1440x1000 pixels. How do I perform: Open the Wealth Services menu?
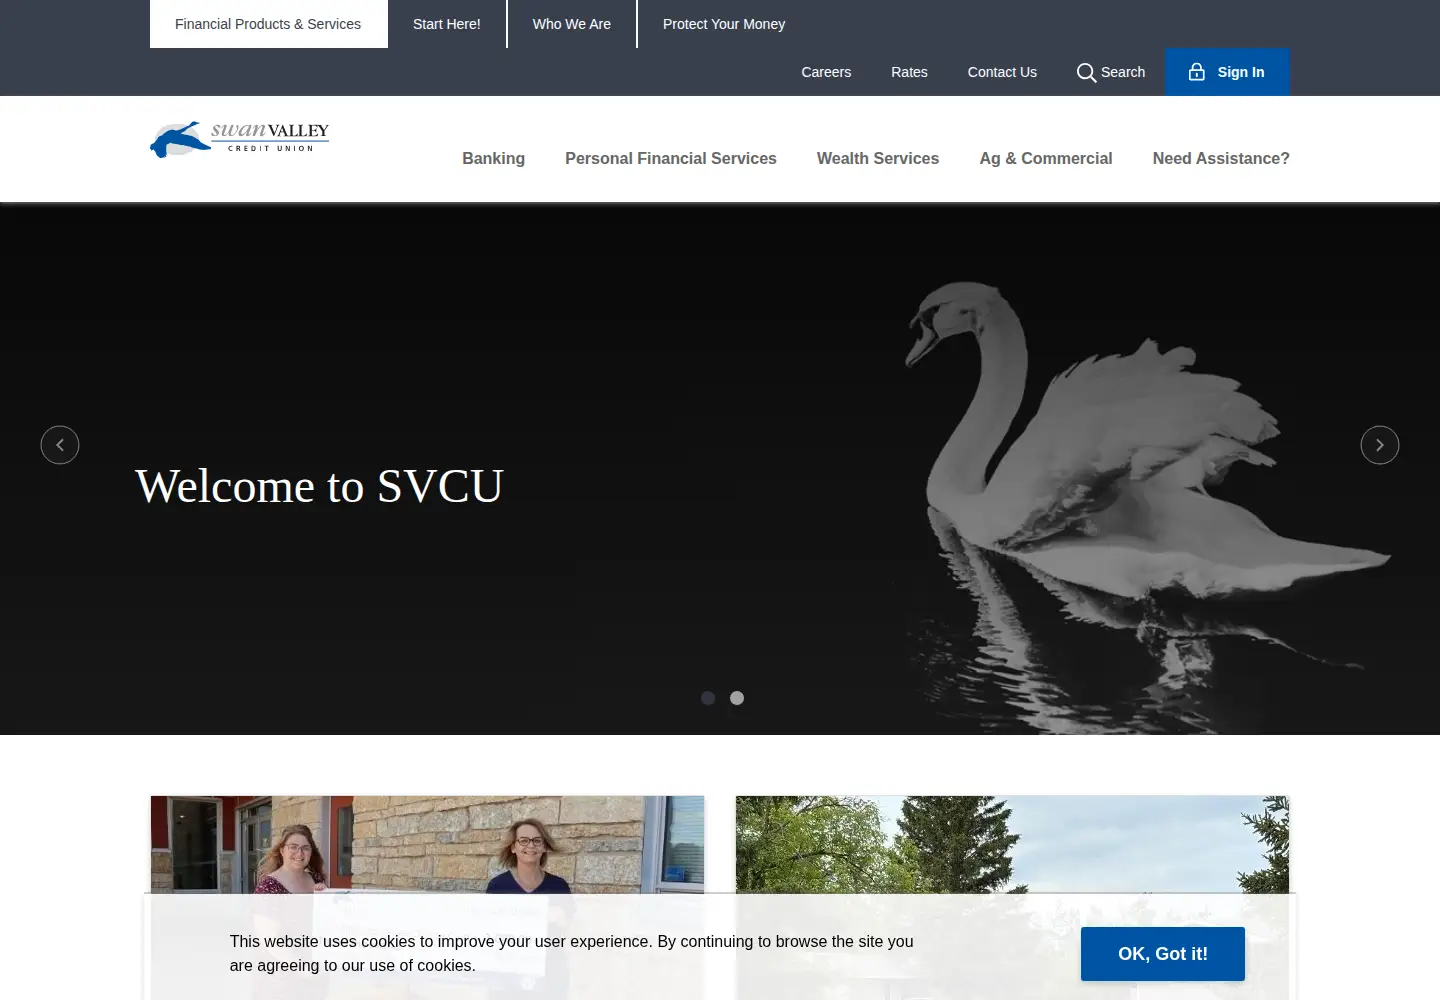[878, 158]
